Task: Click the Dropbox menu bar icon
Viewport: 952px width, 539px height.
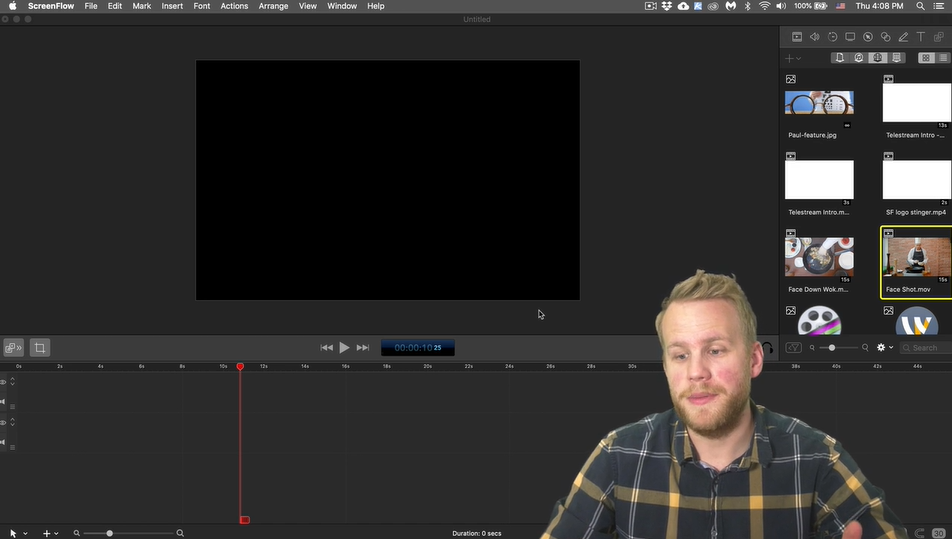Action: click(667, 6)
